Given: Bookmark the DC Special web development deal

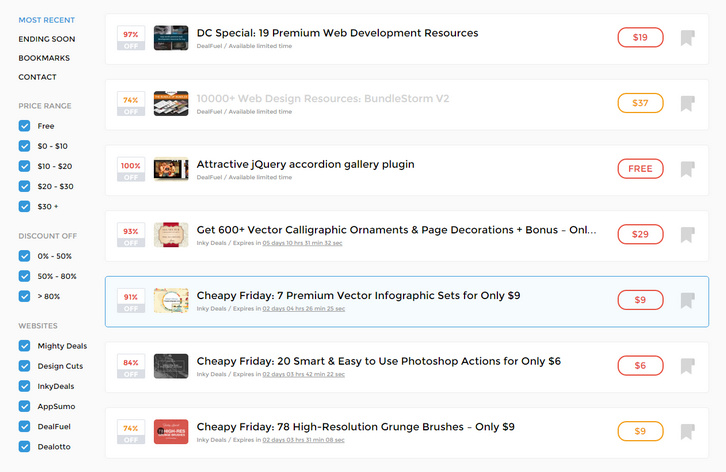Looking at the screenshot, I should point(687,38).
